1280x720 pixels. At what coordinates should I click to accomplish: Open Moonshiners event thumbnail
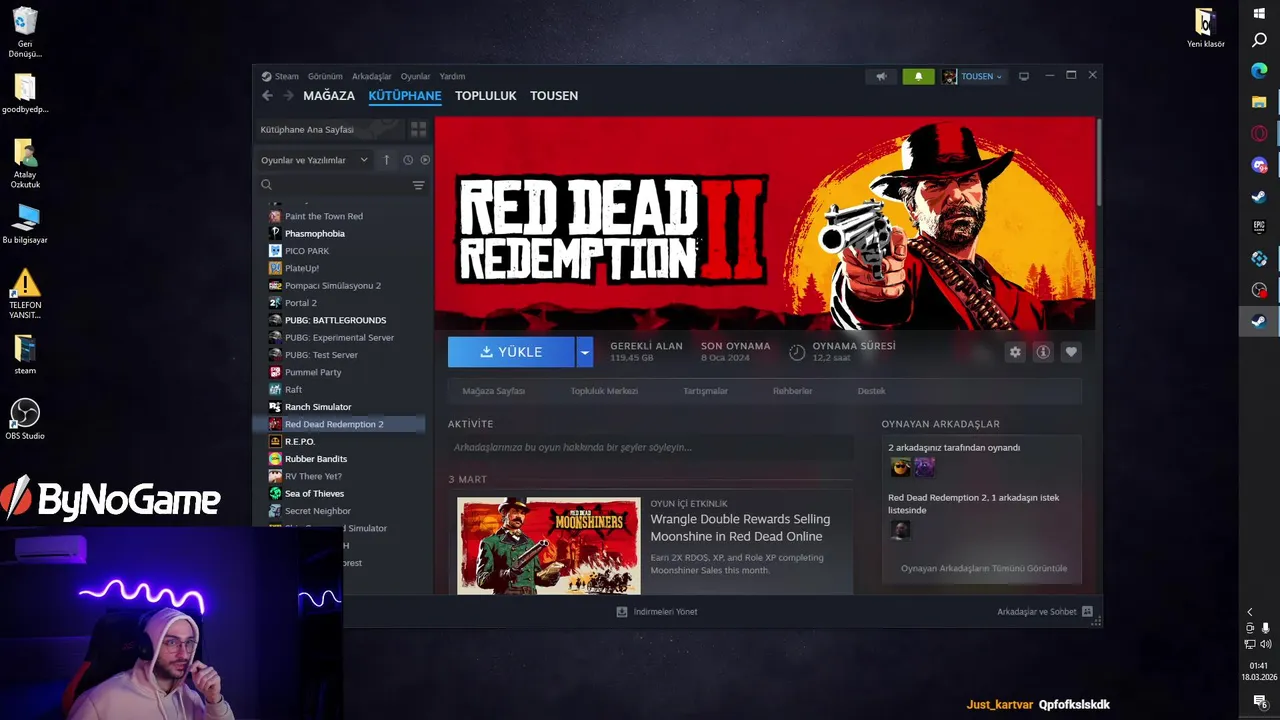coord(549,546)
